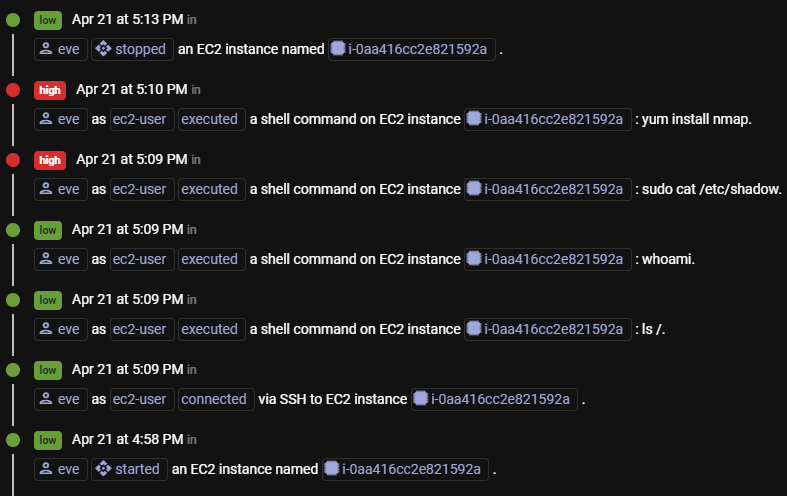Click the timestamp Apr 21 at 5:13 PM
The width and height of the screenshot is (787, 496).
pyautogui.click(x=127, y=20)
